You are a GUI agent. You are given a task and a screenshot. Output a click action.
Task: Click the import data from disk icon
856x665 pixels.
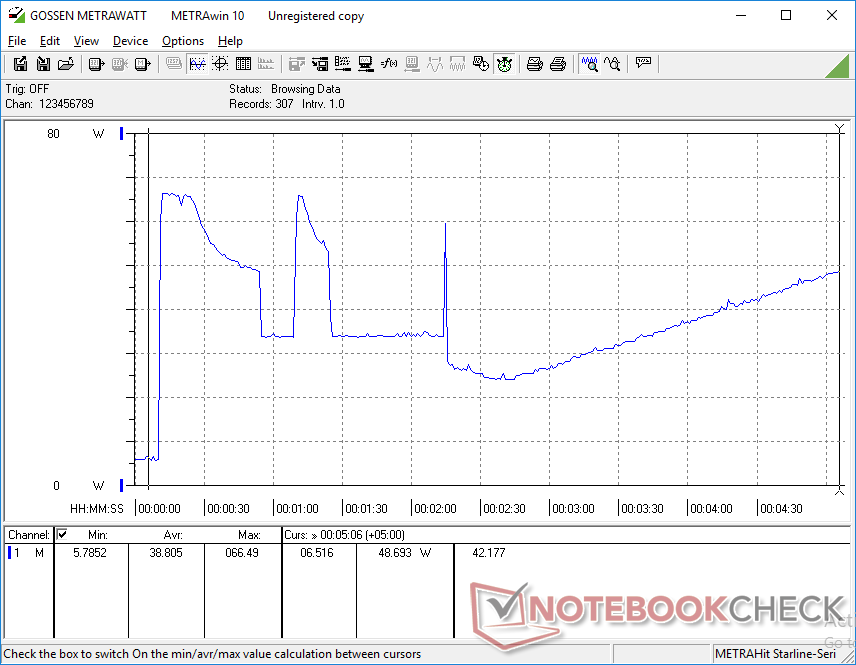(43, 64)
